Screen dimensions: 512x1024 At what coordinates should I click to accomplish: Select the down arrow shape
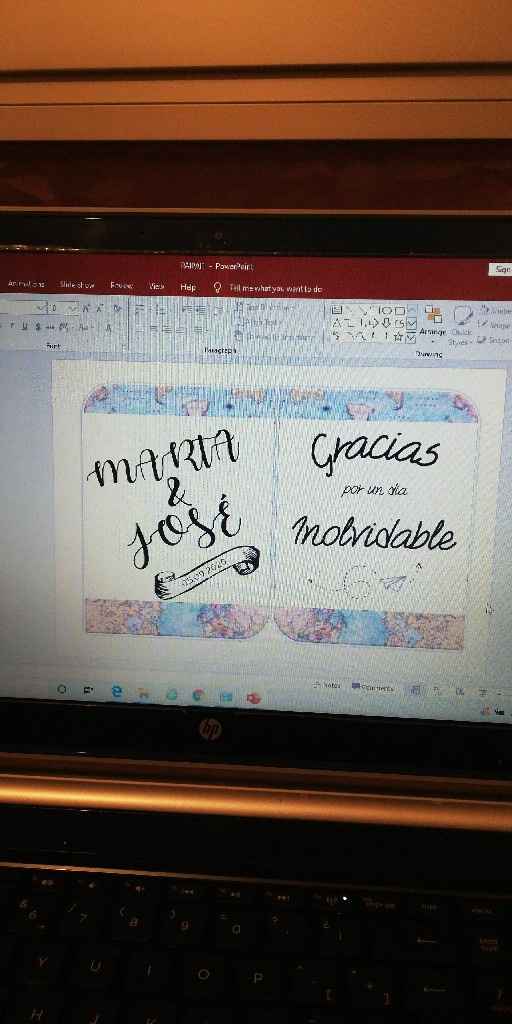point(385,323)
